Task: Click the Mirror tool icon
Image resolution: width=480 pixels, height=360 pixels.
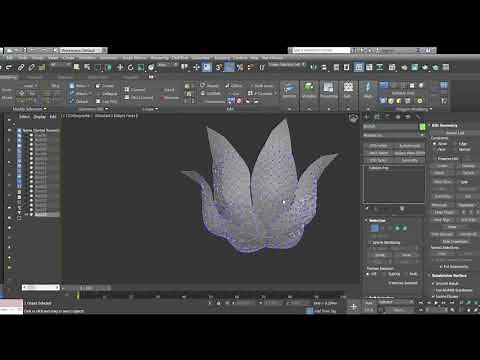Action: (x=313, y=67)
